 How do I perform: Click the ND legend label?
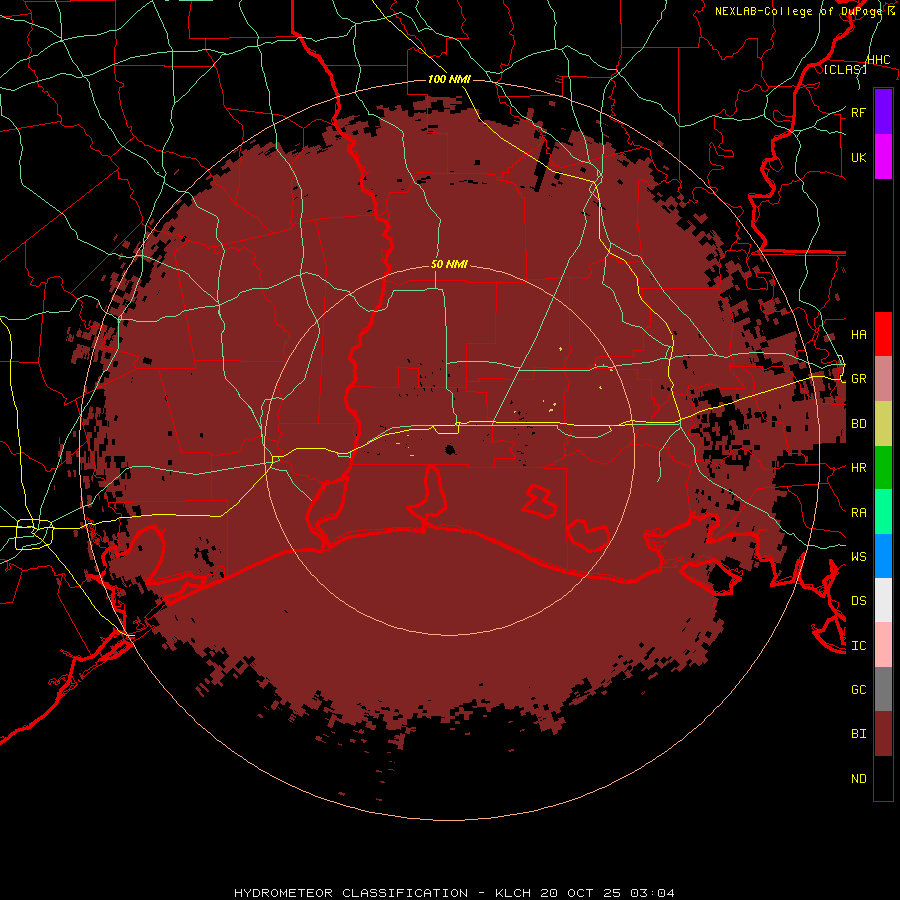coord(858,779)
